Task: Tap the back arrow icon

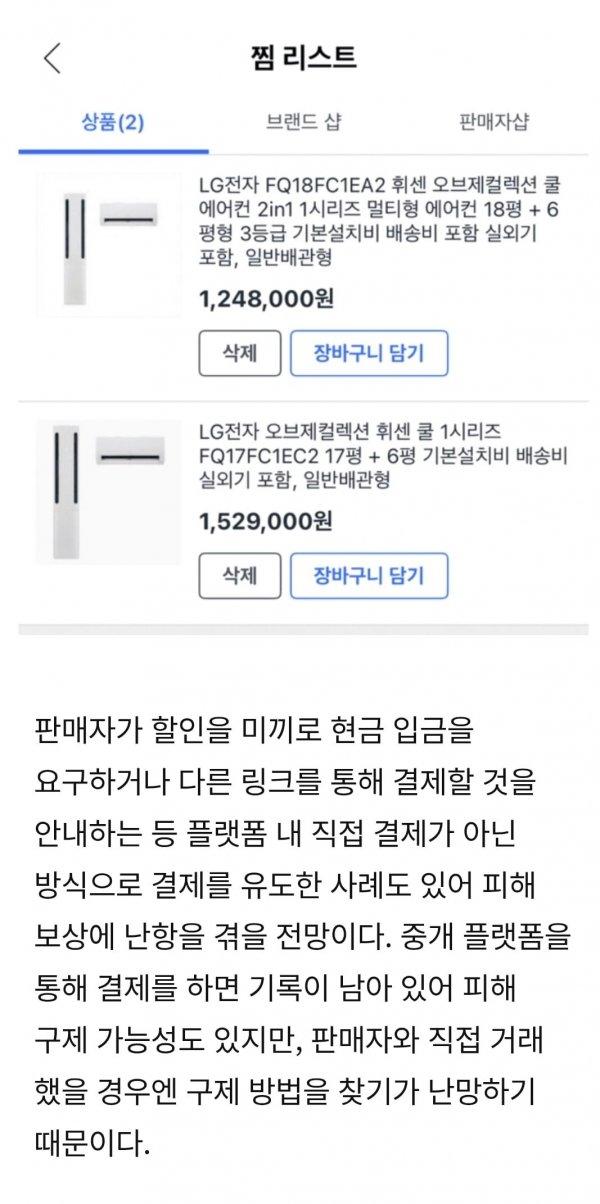Action: (52, 58)
